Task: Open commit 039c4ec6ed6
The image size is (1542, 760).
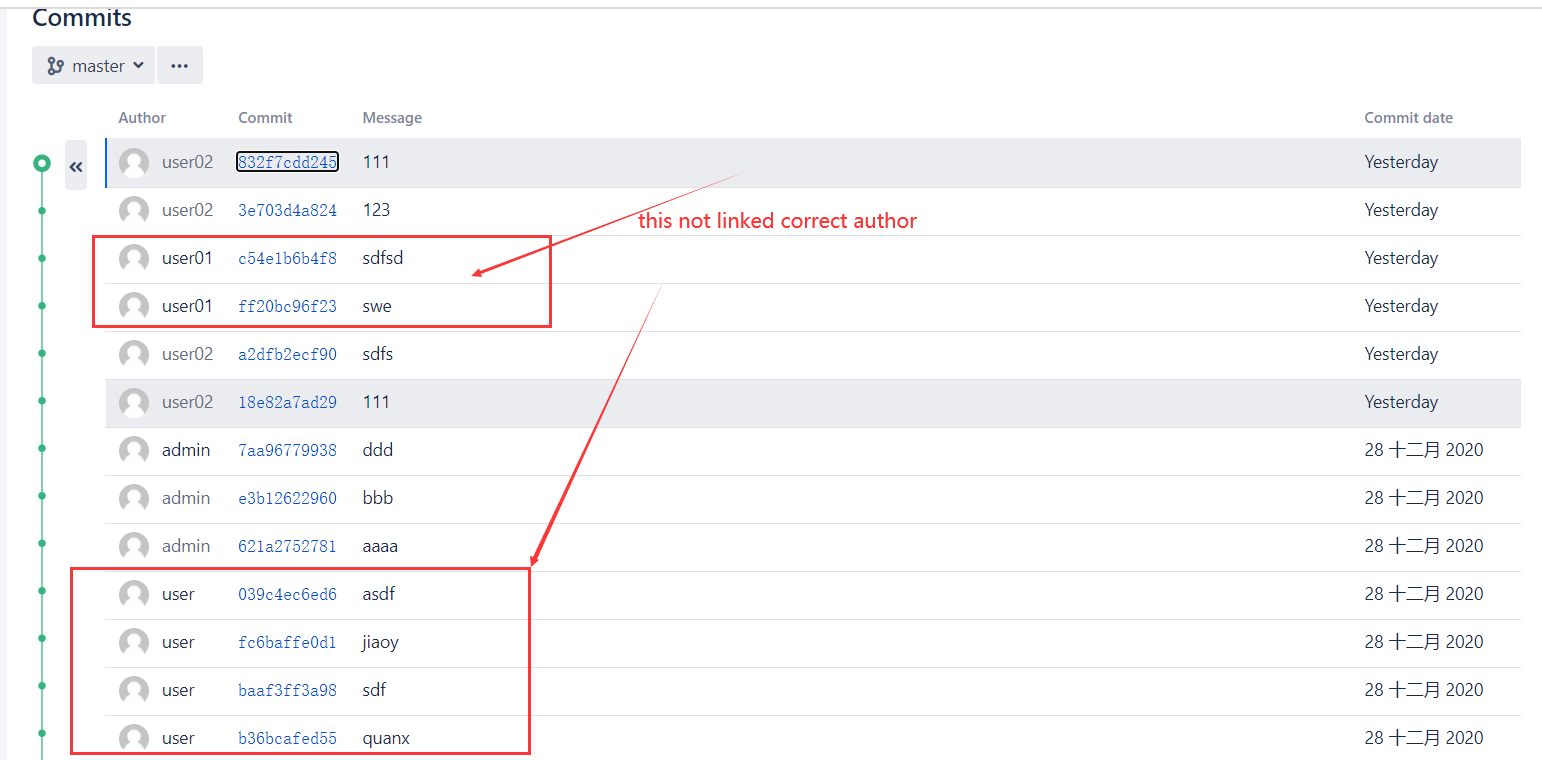Action: click(x=287, y=594)
